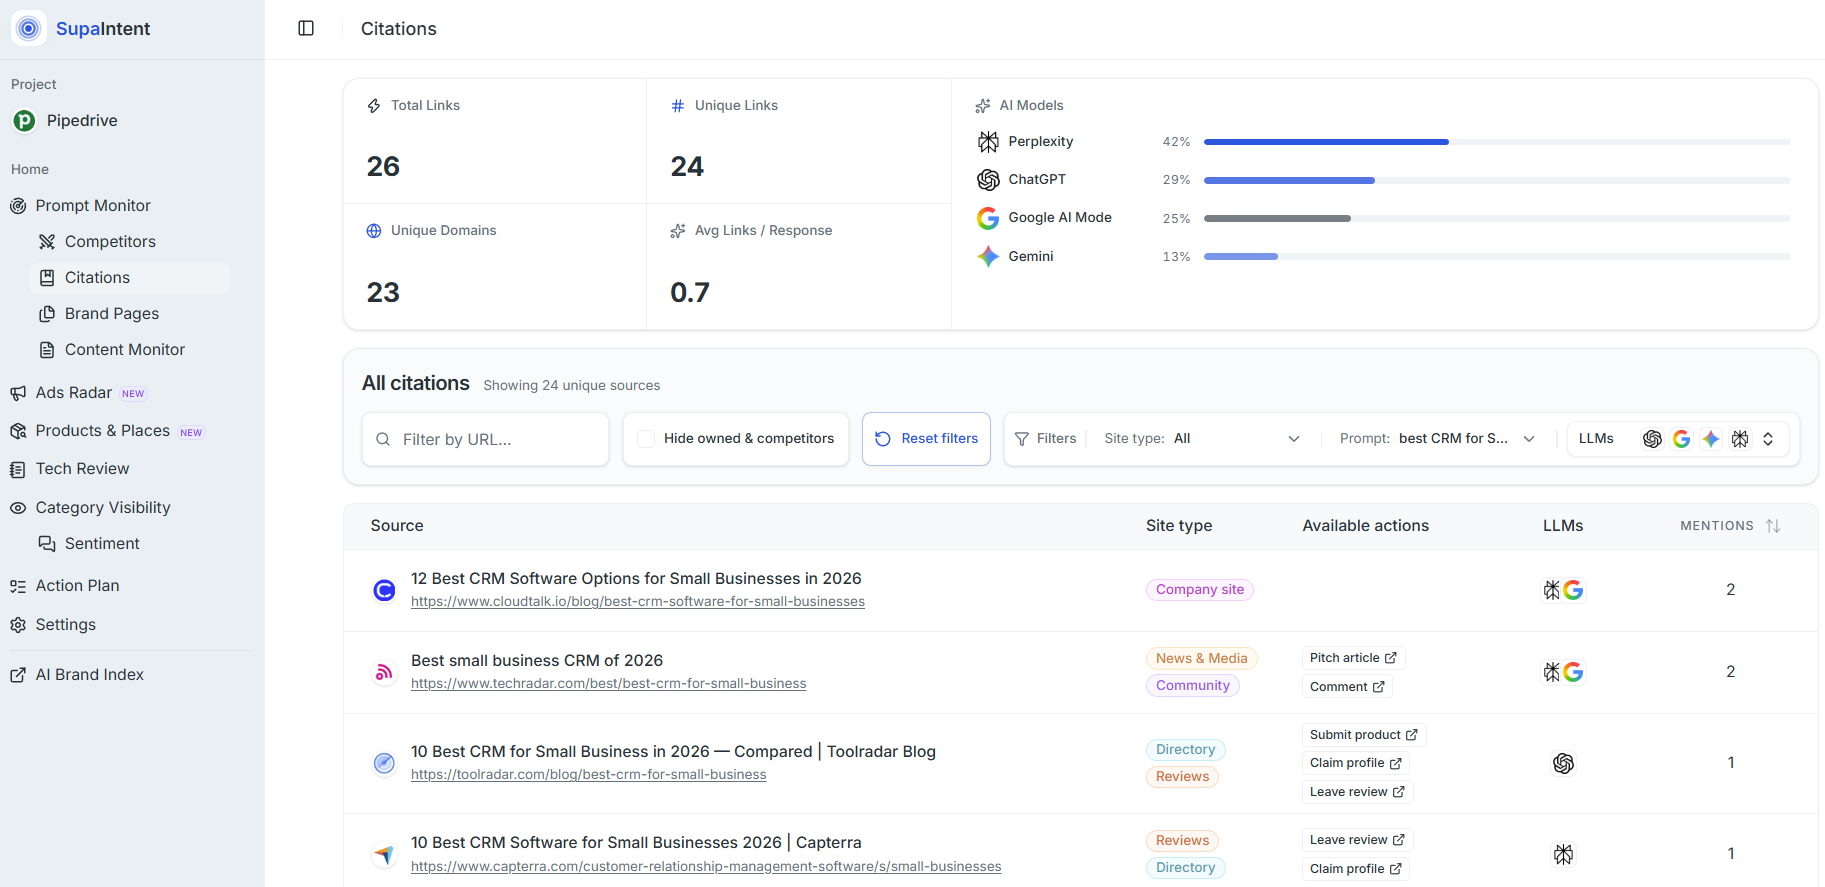The image size is (1825, 887).
Task: Open the cloudtalk.io blog URL link
Action: tap(638, 602)
